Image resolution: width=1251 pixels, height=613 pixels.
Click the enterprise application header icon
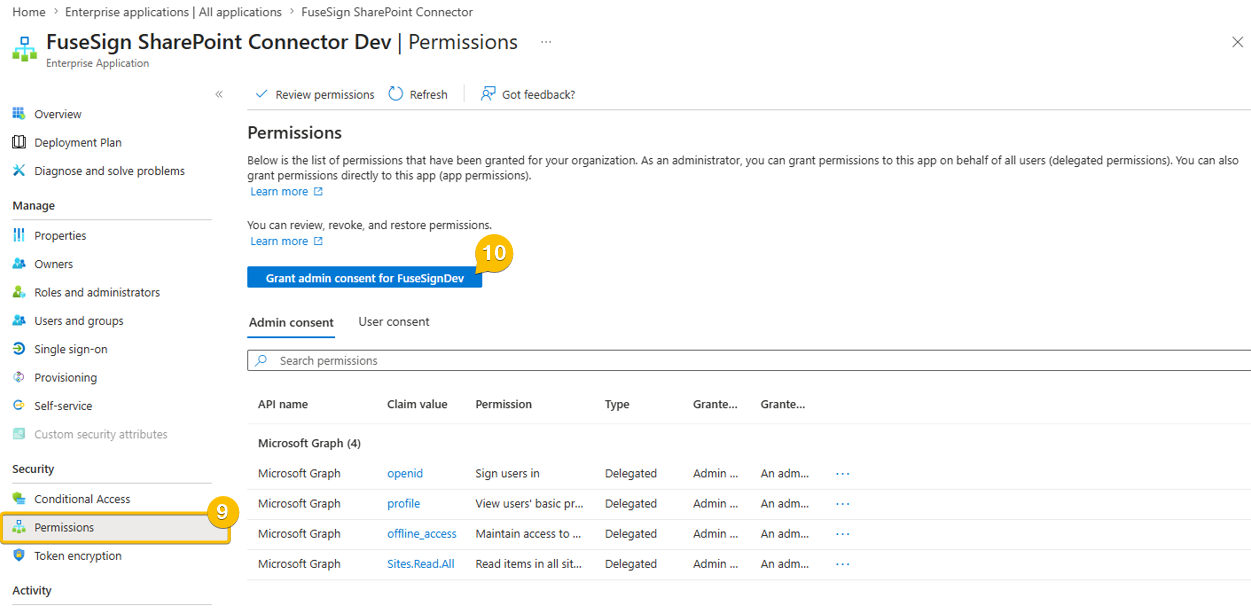[x=24, y=47]
